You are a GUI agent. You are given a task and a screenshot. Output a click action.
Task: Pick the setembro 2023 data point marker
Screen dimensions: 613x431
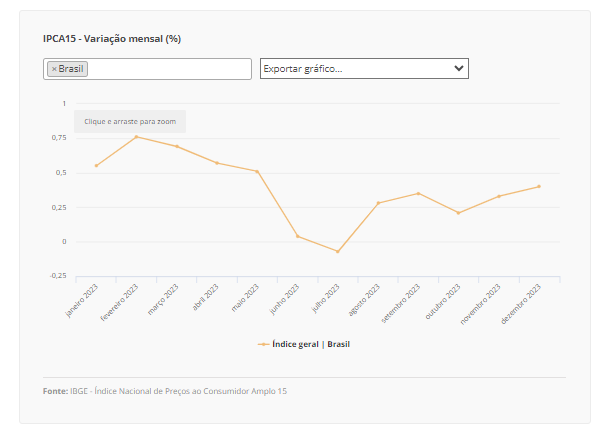[x=419, y=193]
